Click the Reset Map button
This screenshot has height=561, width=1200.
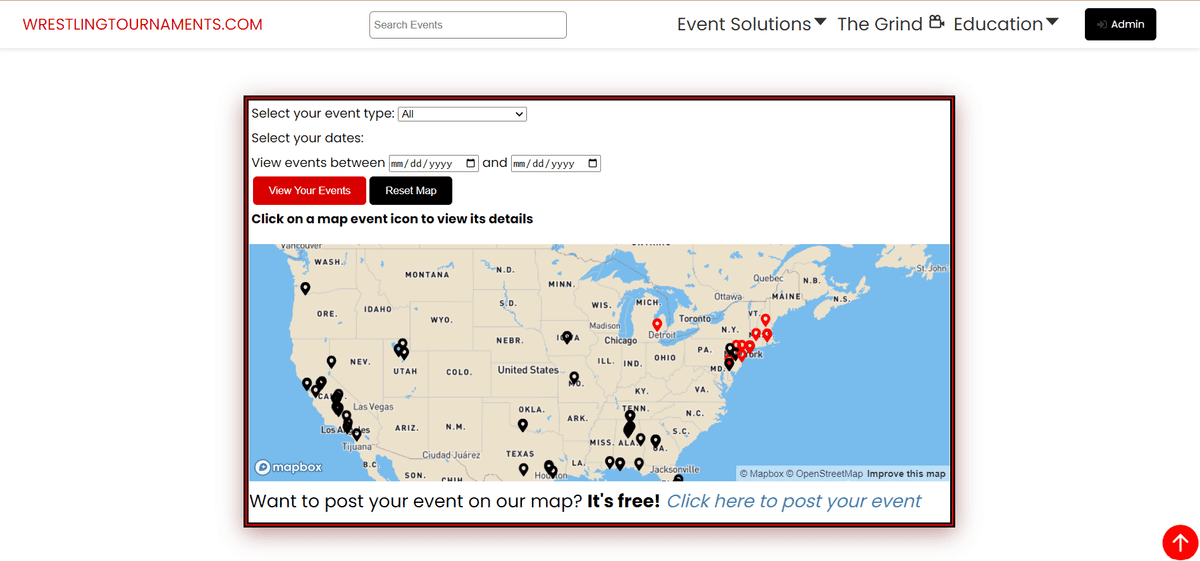[x=411, y=191]
